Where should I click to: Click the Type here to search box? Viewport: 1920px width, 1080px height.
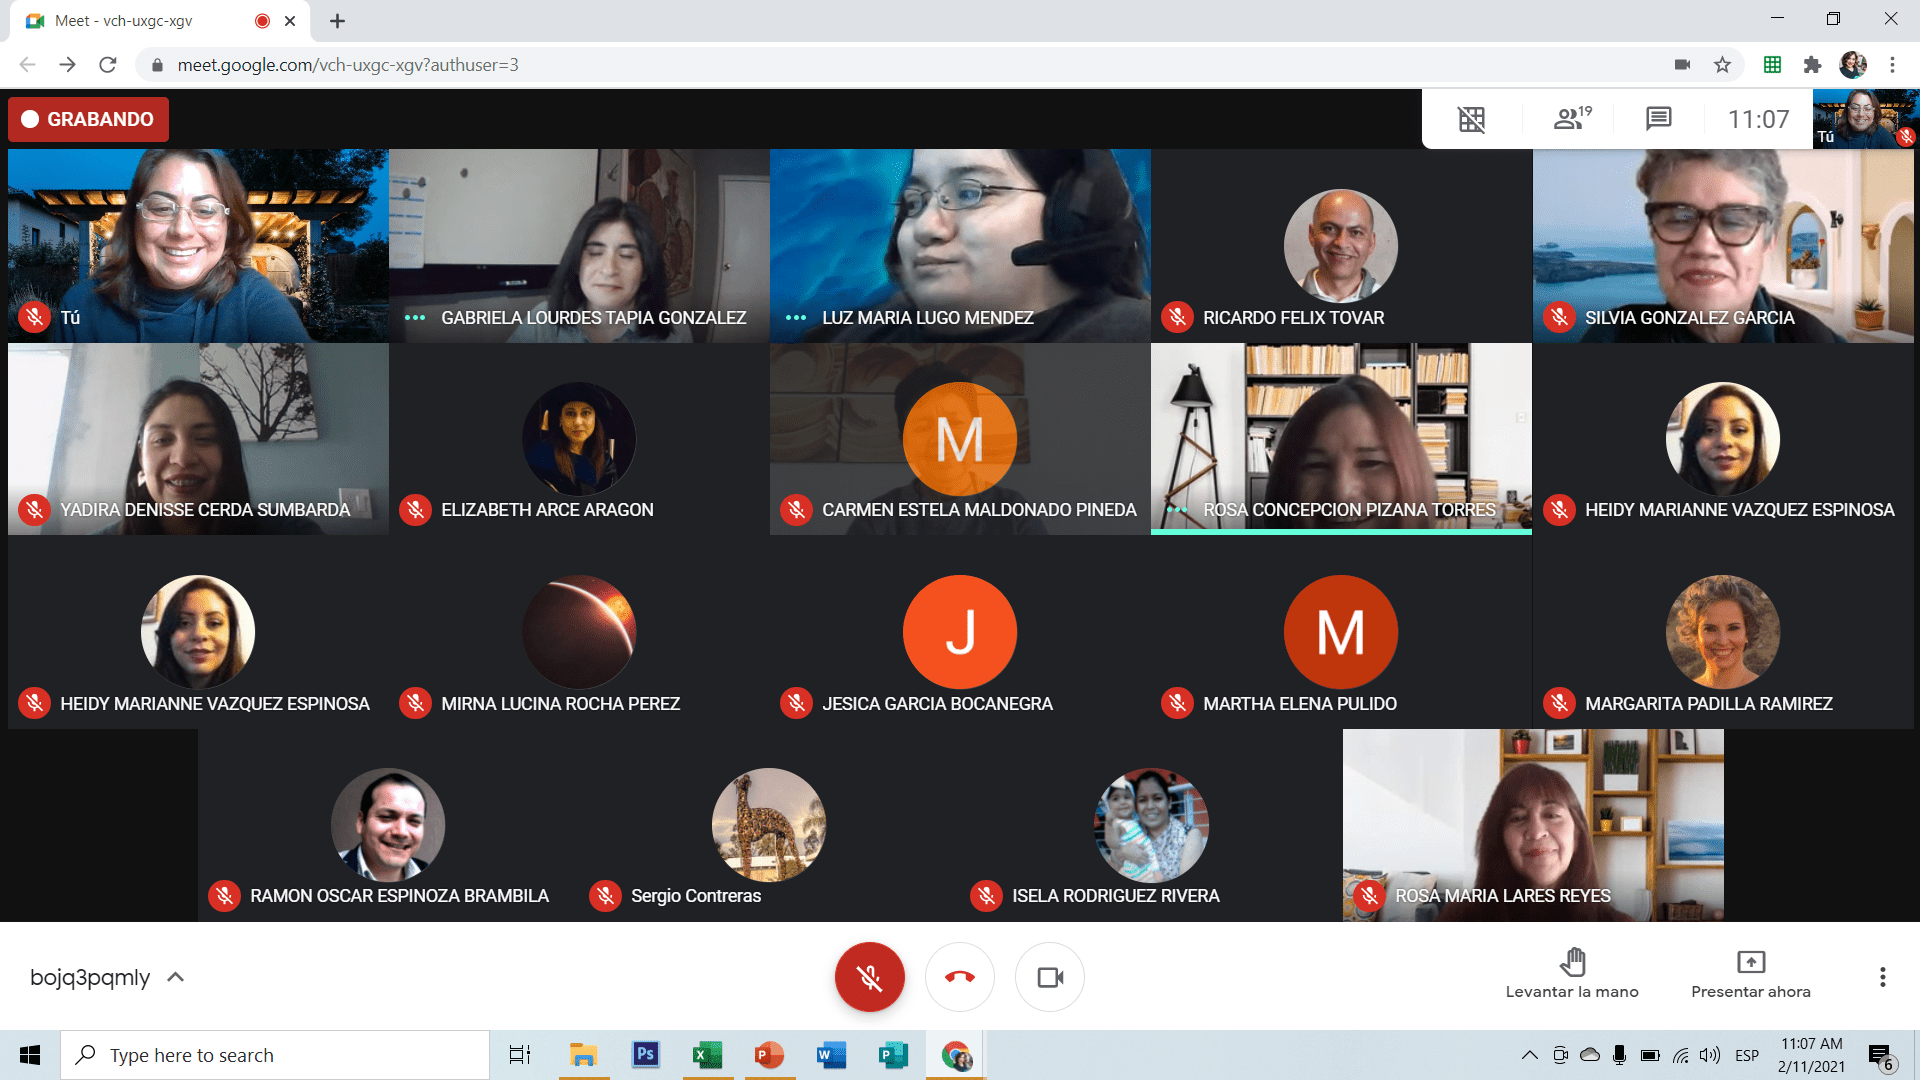coord(275,1055)
